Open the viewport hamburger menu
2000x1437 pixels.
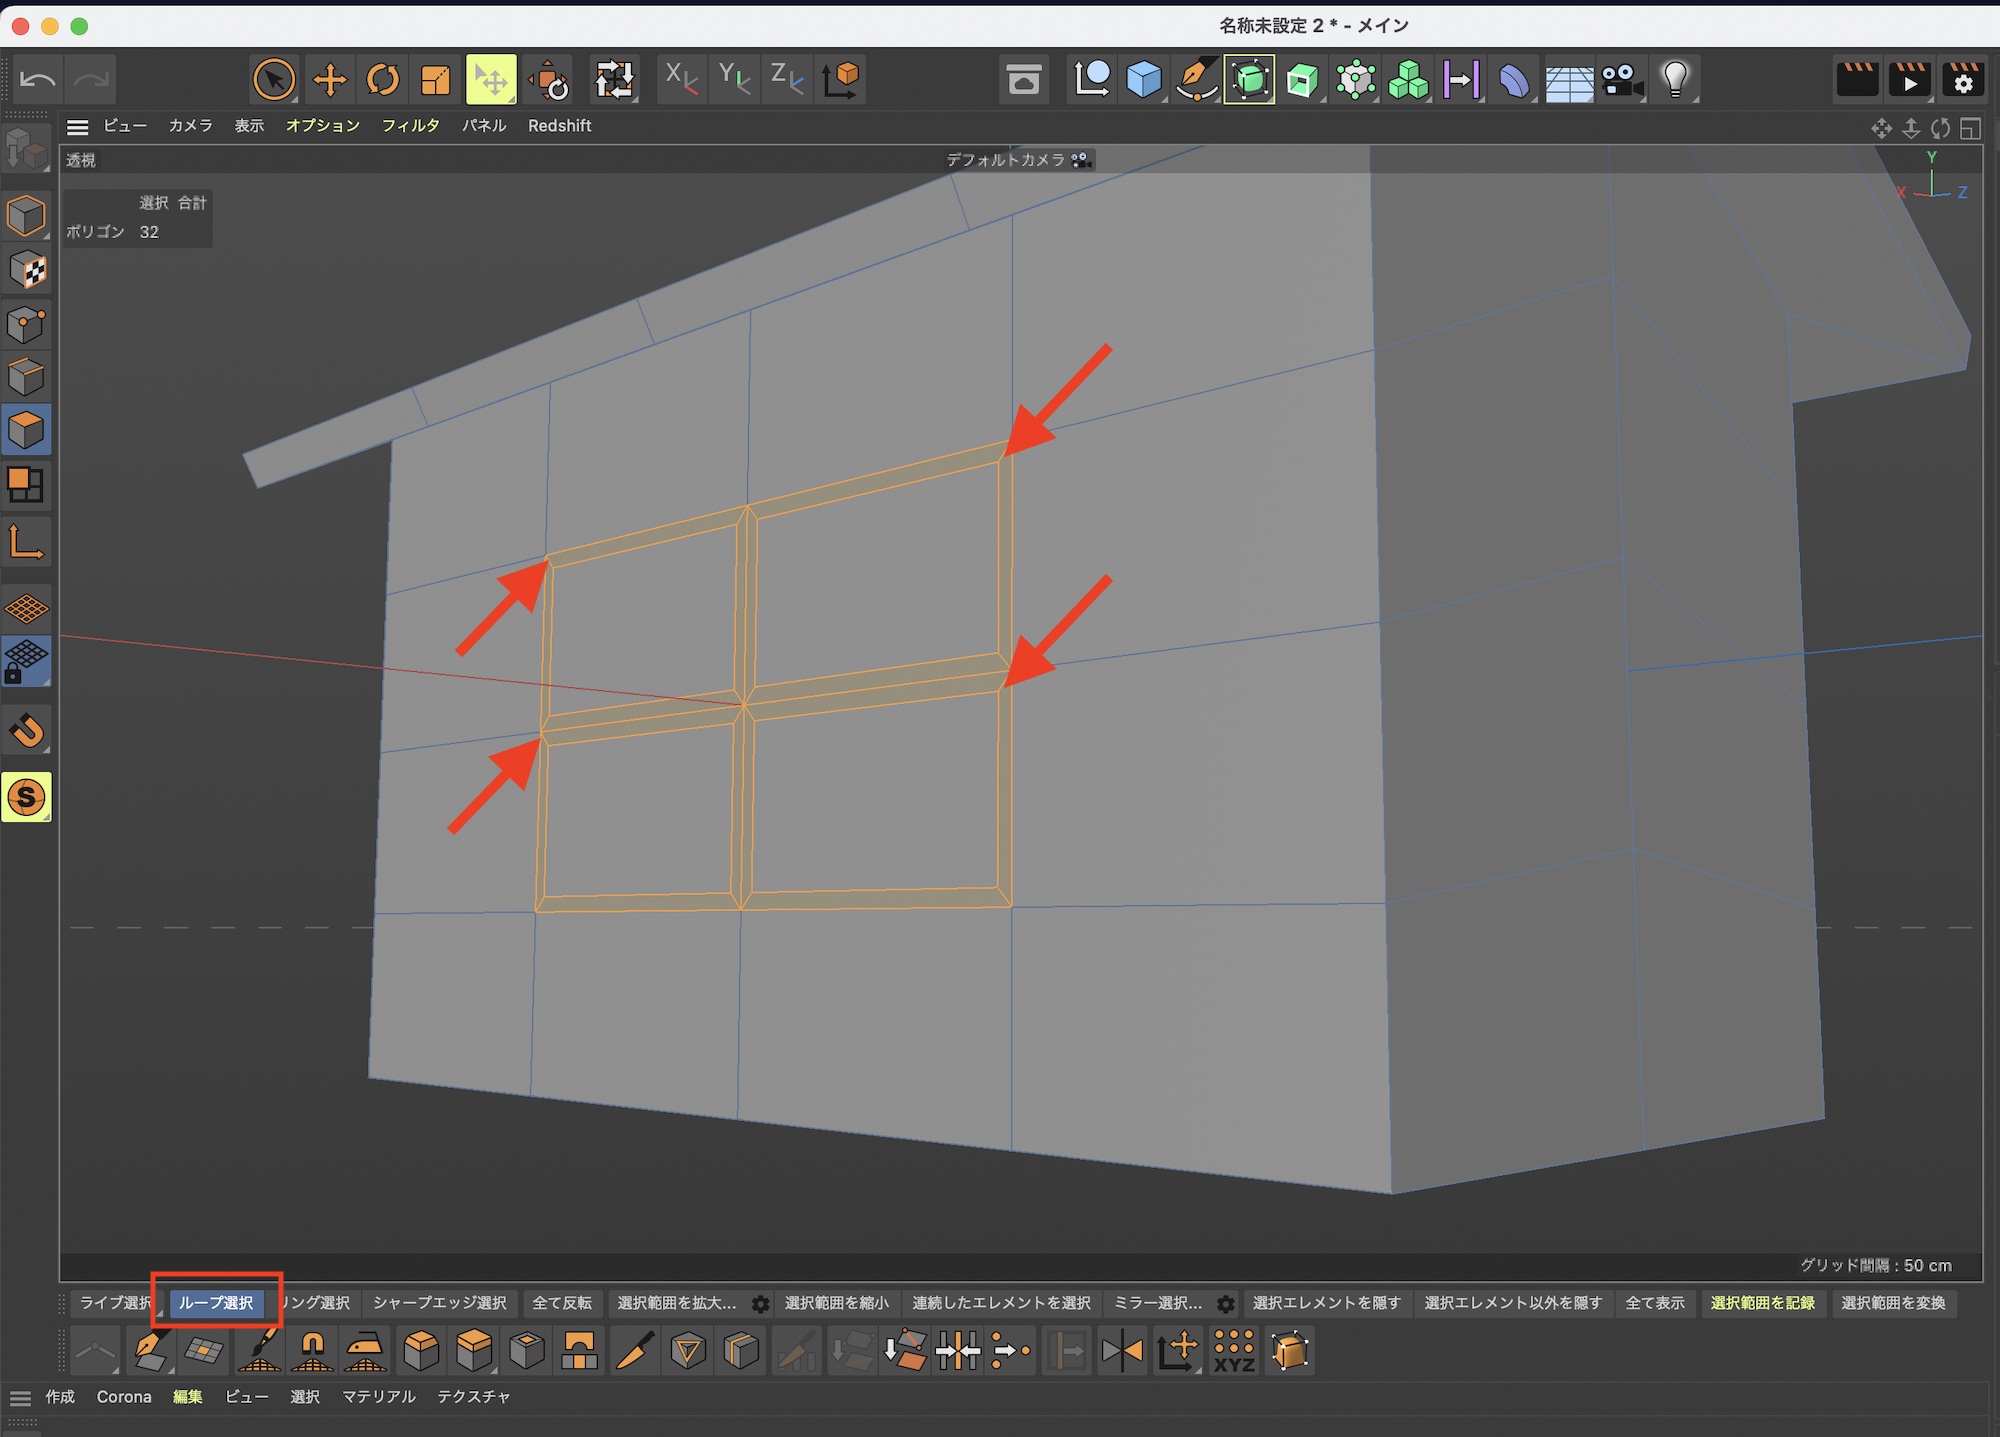[77, 127]
